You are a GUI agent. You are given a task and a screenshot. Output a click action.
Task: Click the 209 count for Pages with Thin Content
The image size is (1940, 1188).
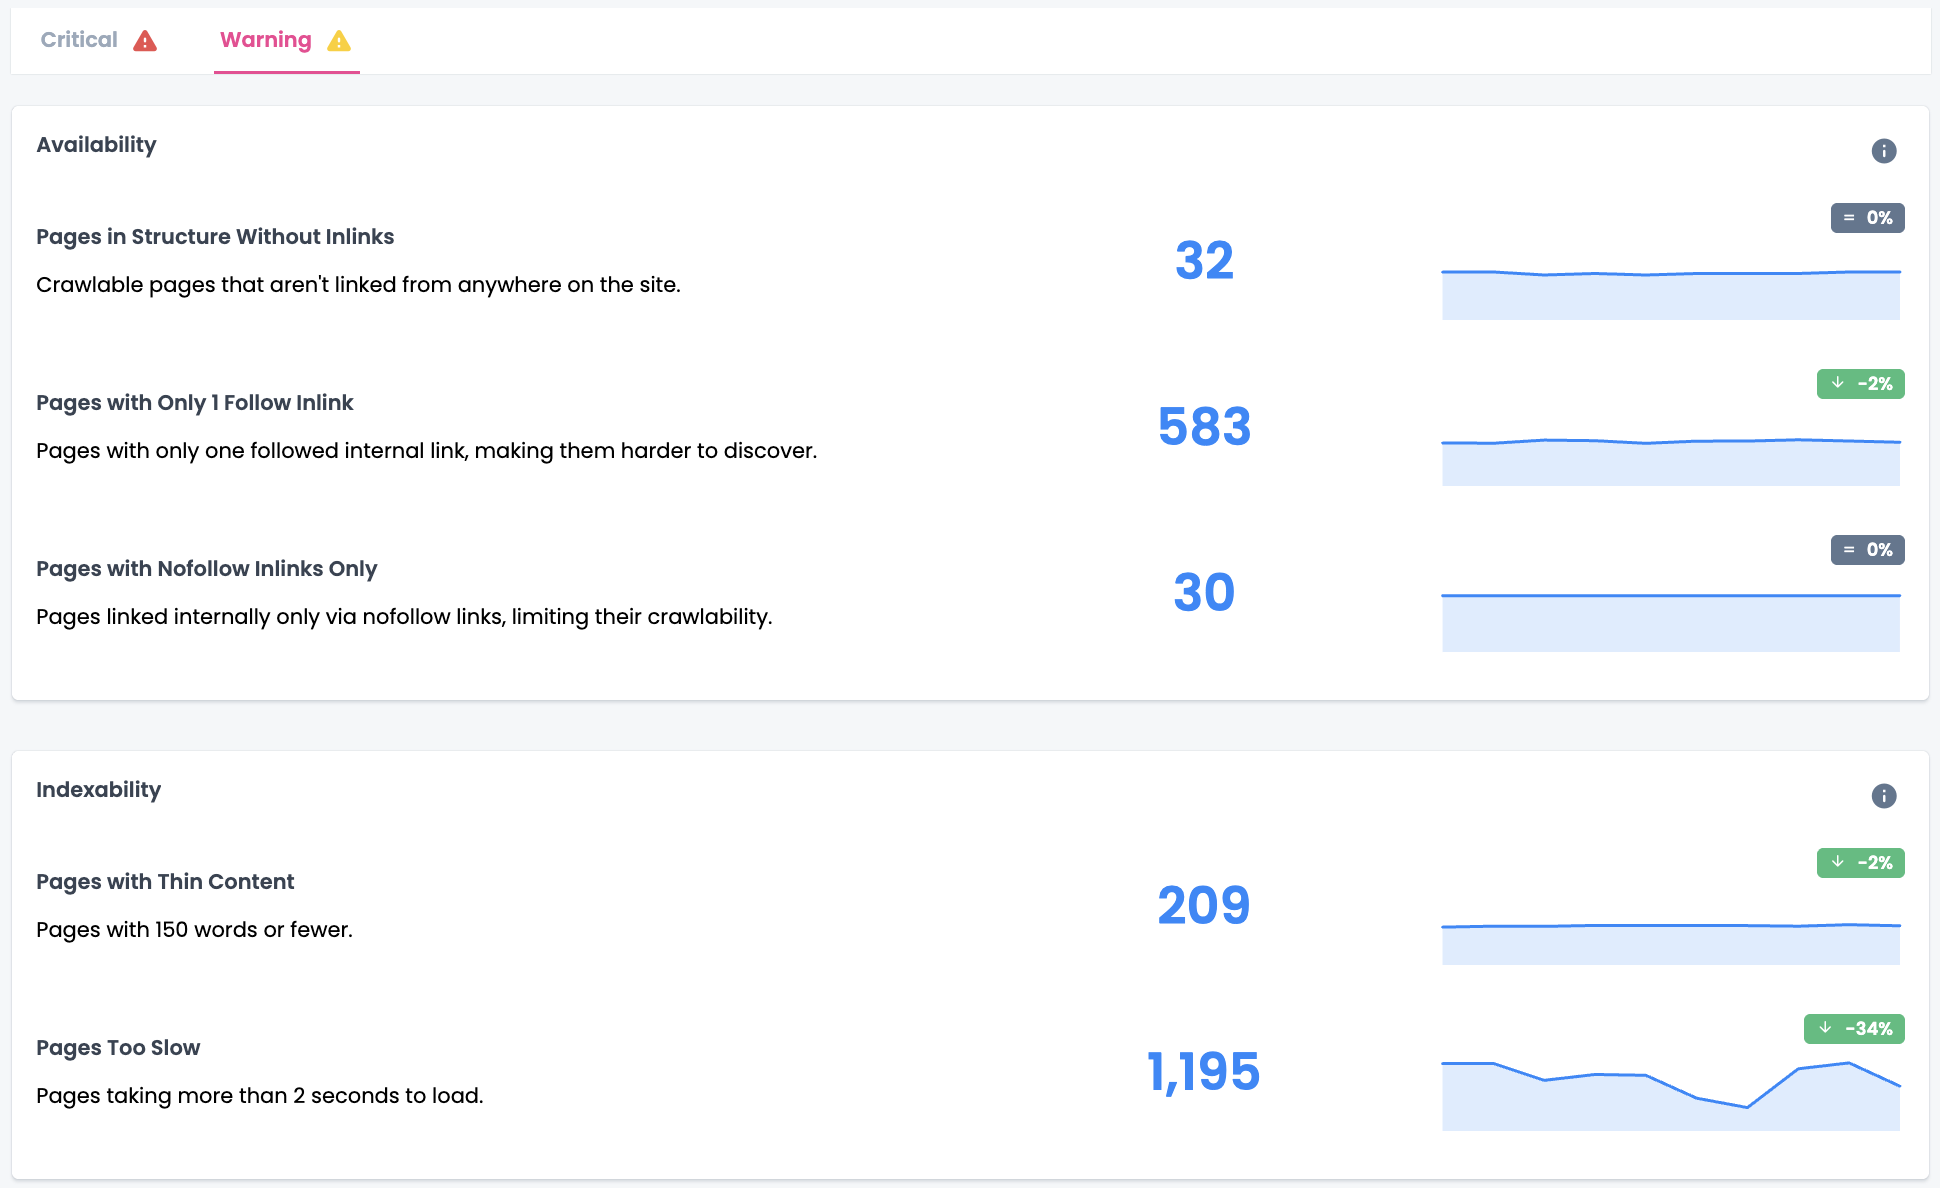(x=1204, y=905)
